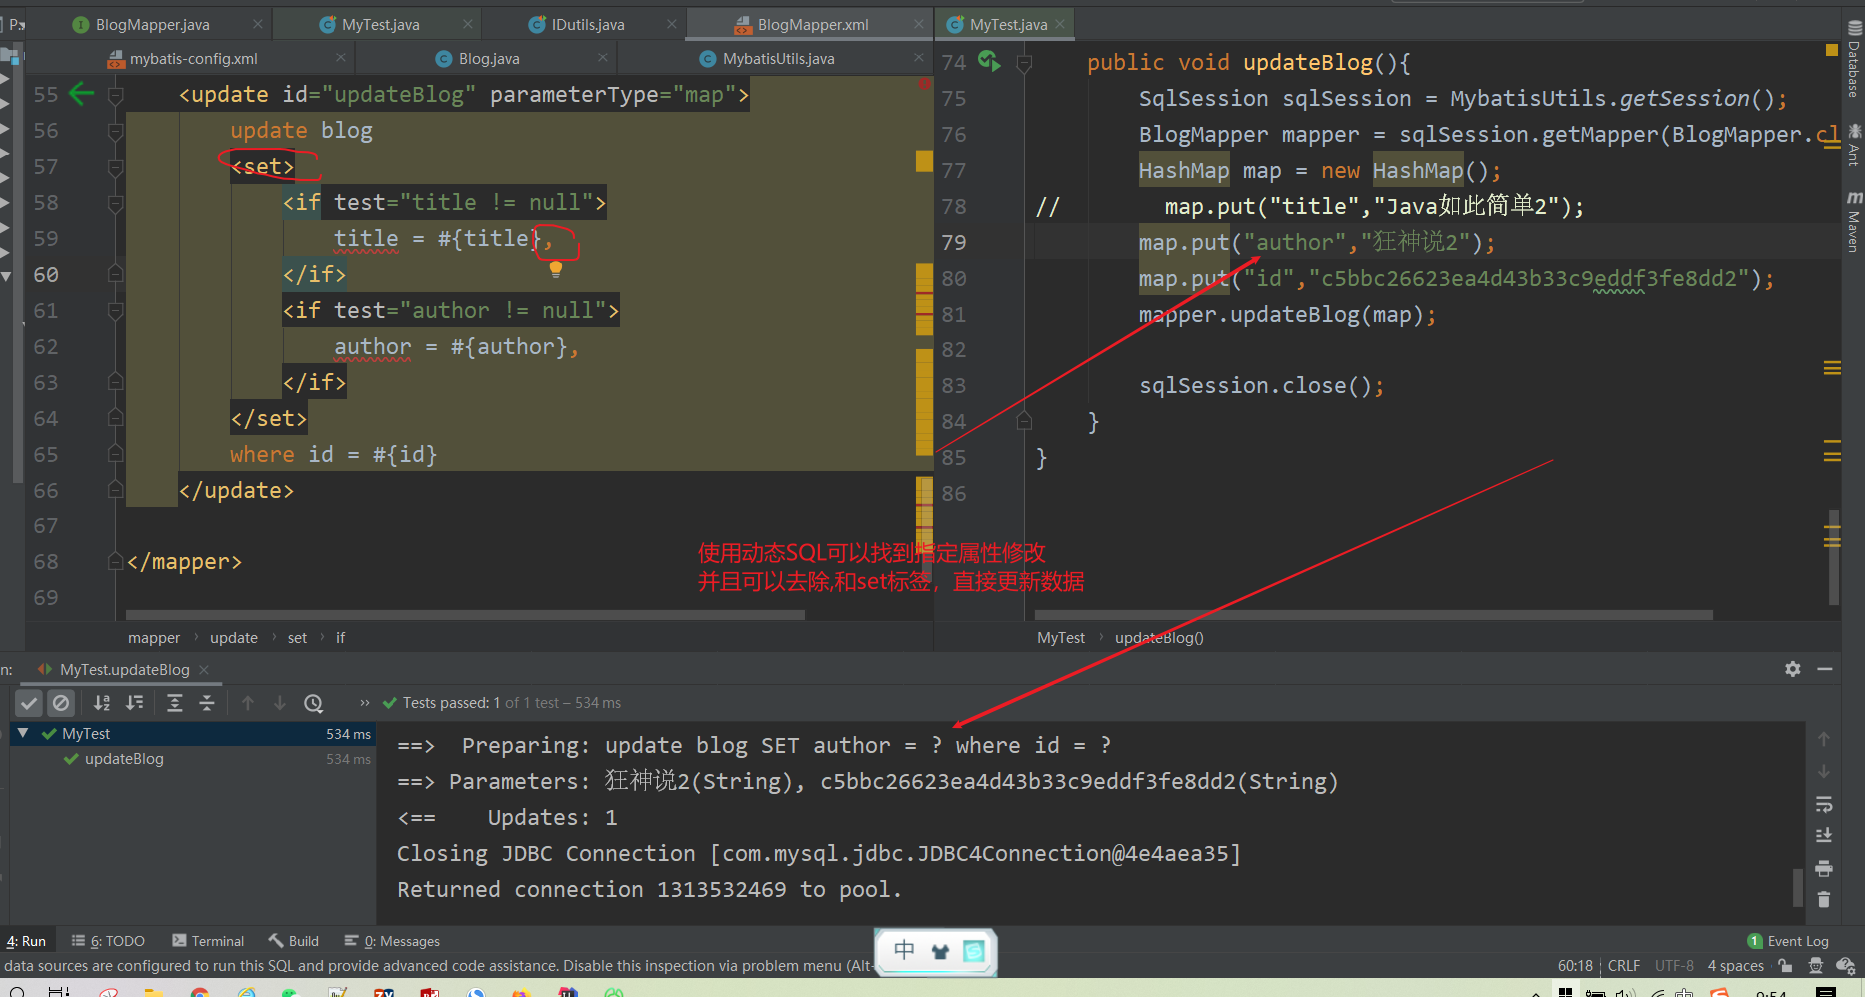1865x997 pixels.
Task: Expand all test tree nodes
Action: pyautogui.click(x=175, y=703)
